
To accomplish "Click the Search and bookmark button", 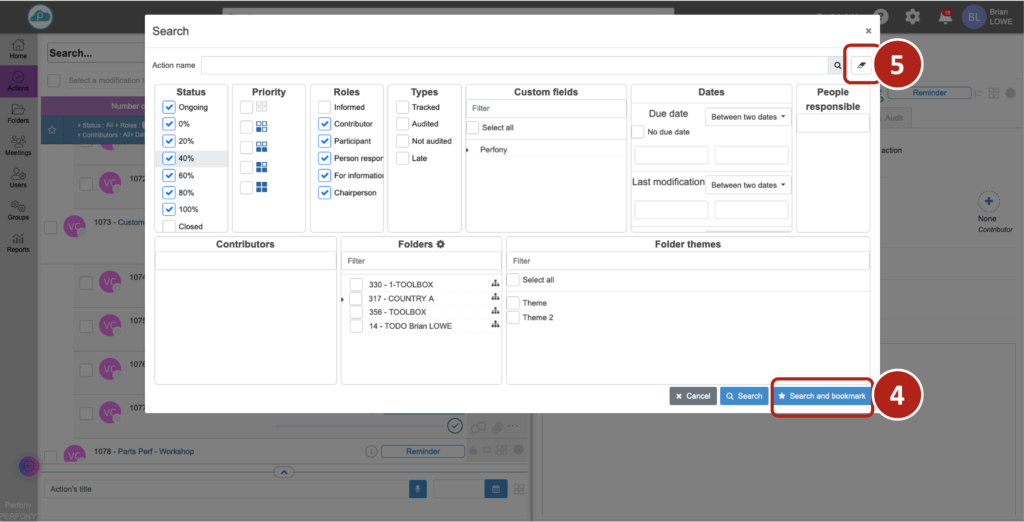I will tap(821, 396).
